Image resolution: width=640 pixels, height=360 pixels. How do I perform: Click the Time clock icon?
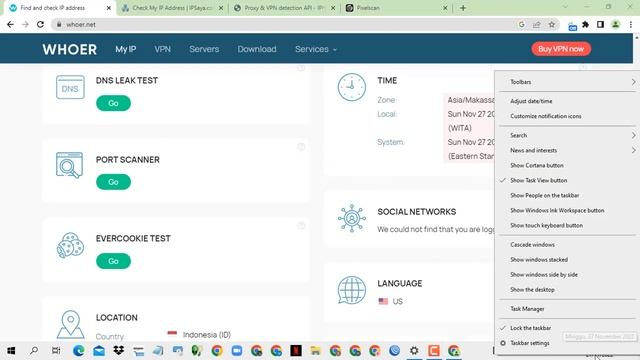pyautogui.click(x=351, y=87)
